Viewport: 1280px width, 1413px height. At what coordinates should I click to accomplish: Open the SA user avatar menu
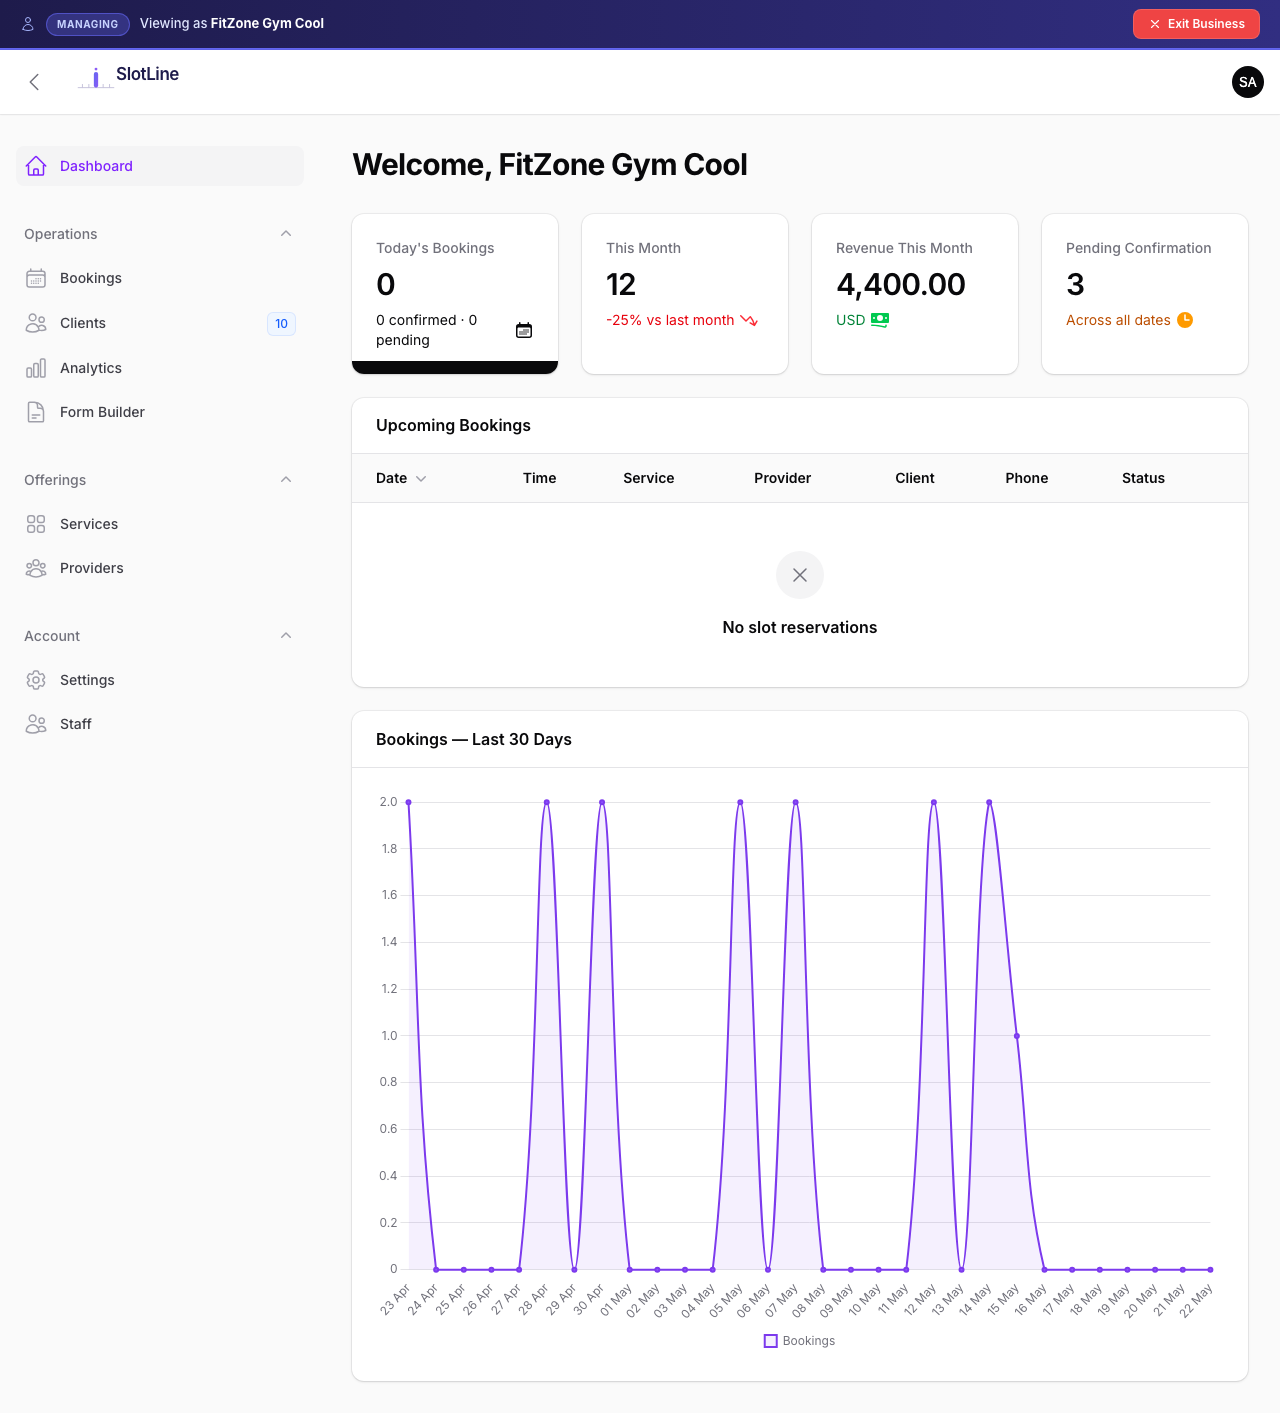tap(1248, 82)
